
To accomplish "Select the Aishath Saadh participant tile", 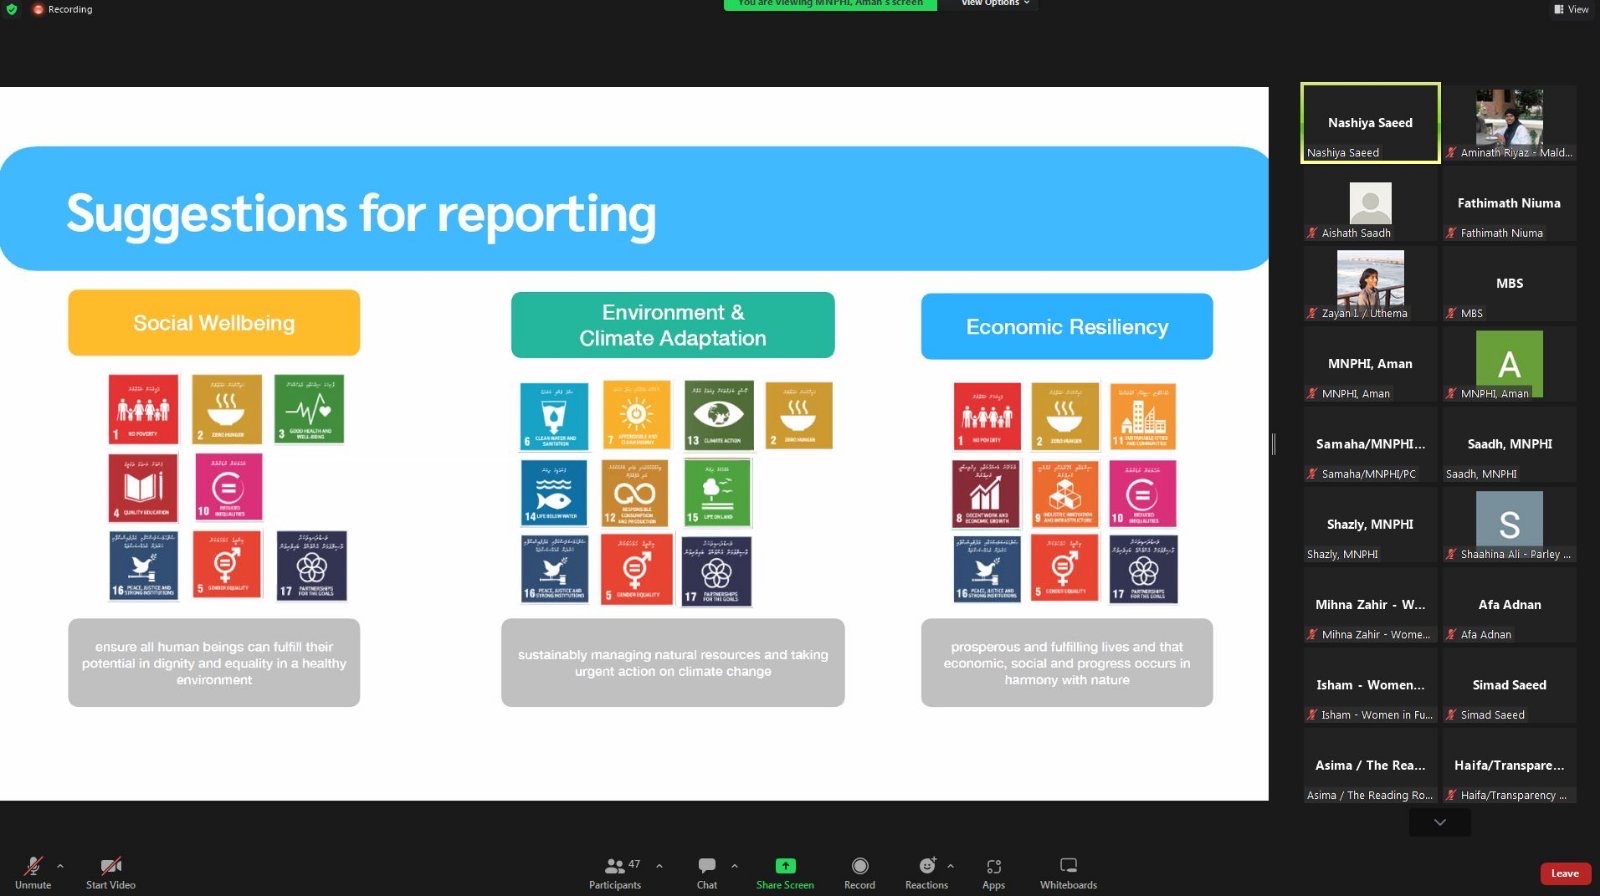I will (x=1370, y=204).
